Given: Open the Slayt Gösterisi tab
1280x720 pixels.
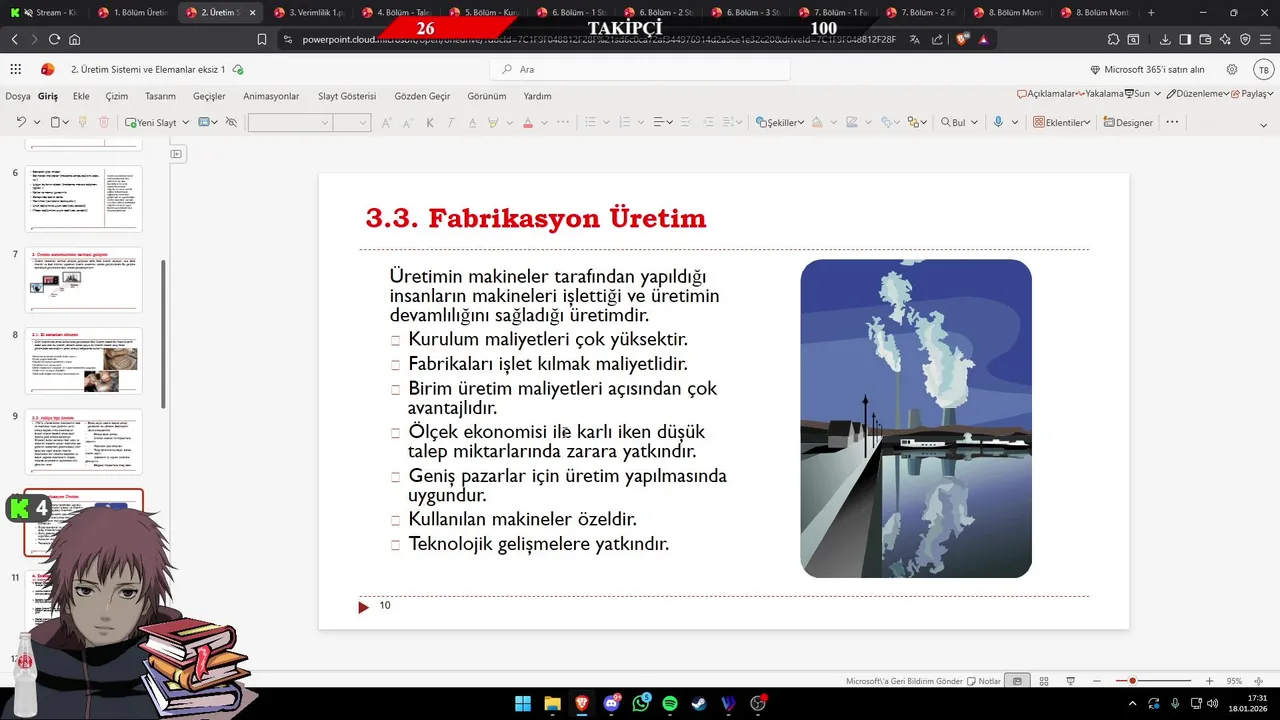Looking at the screenshot, I should [347, 96].
